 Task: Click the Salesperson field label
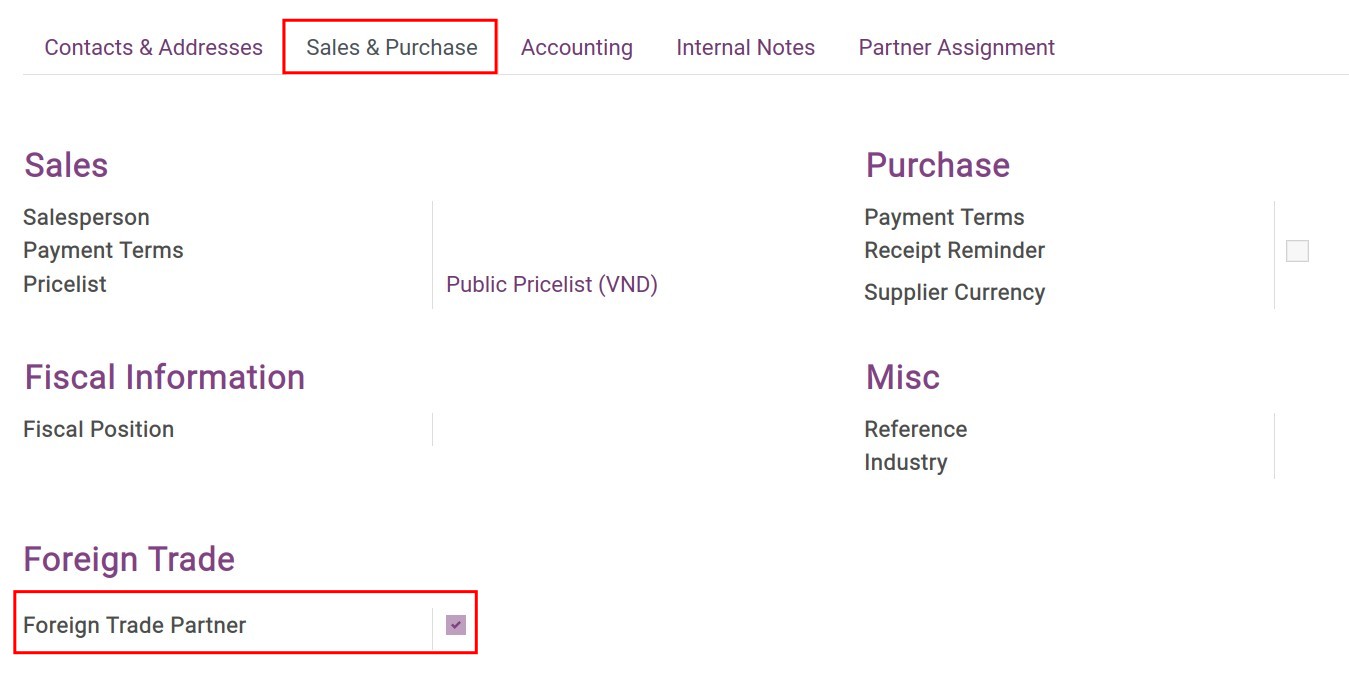tap(86, 217)
